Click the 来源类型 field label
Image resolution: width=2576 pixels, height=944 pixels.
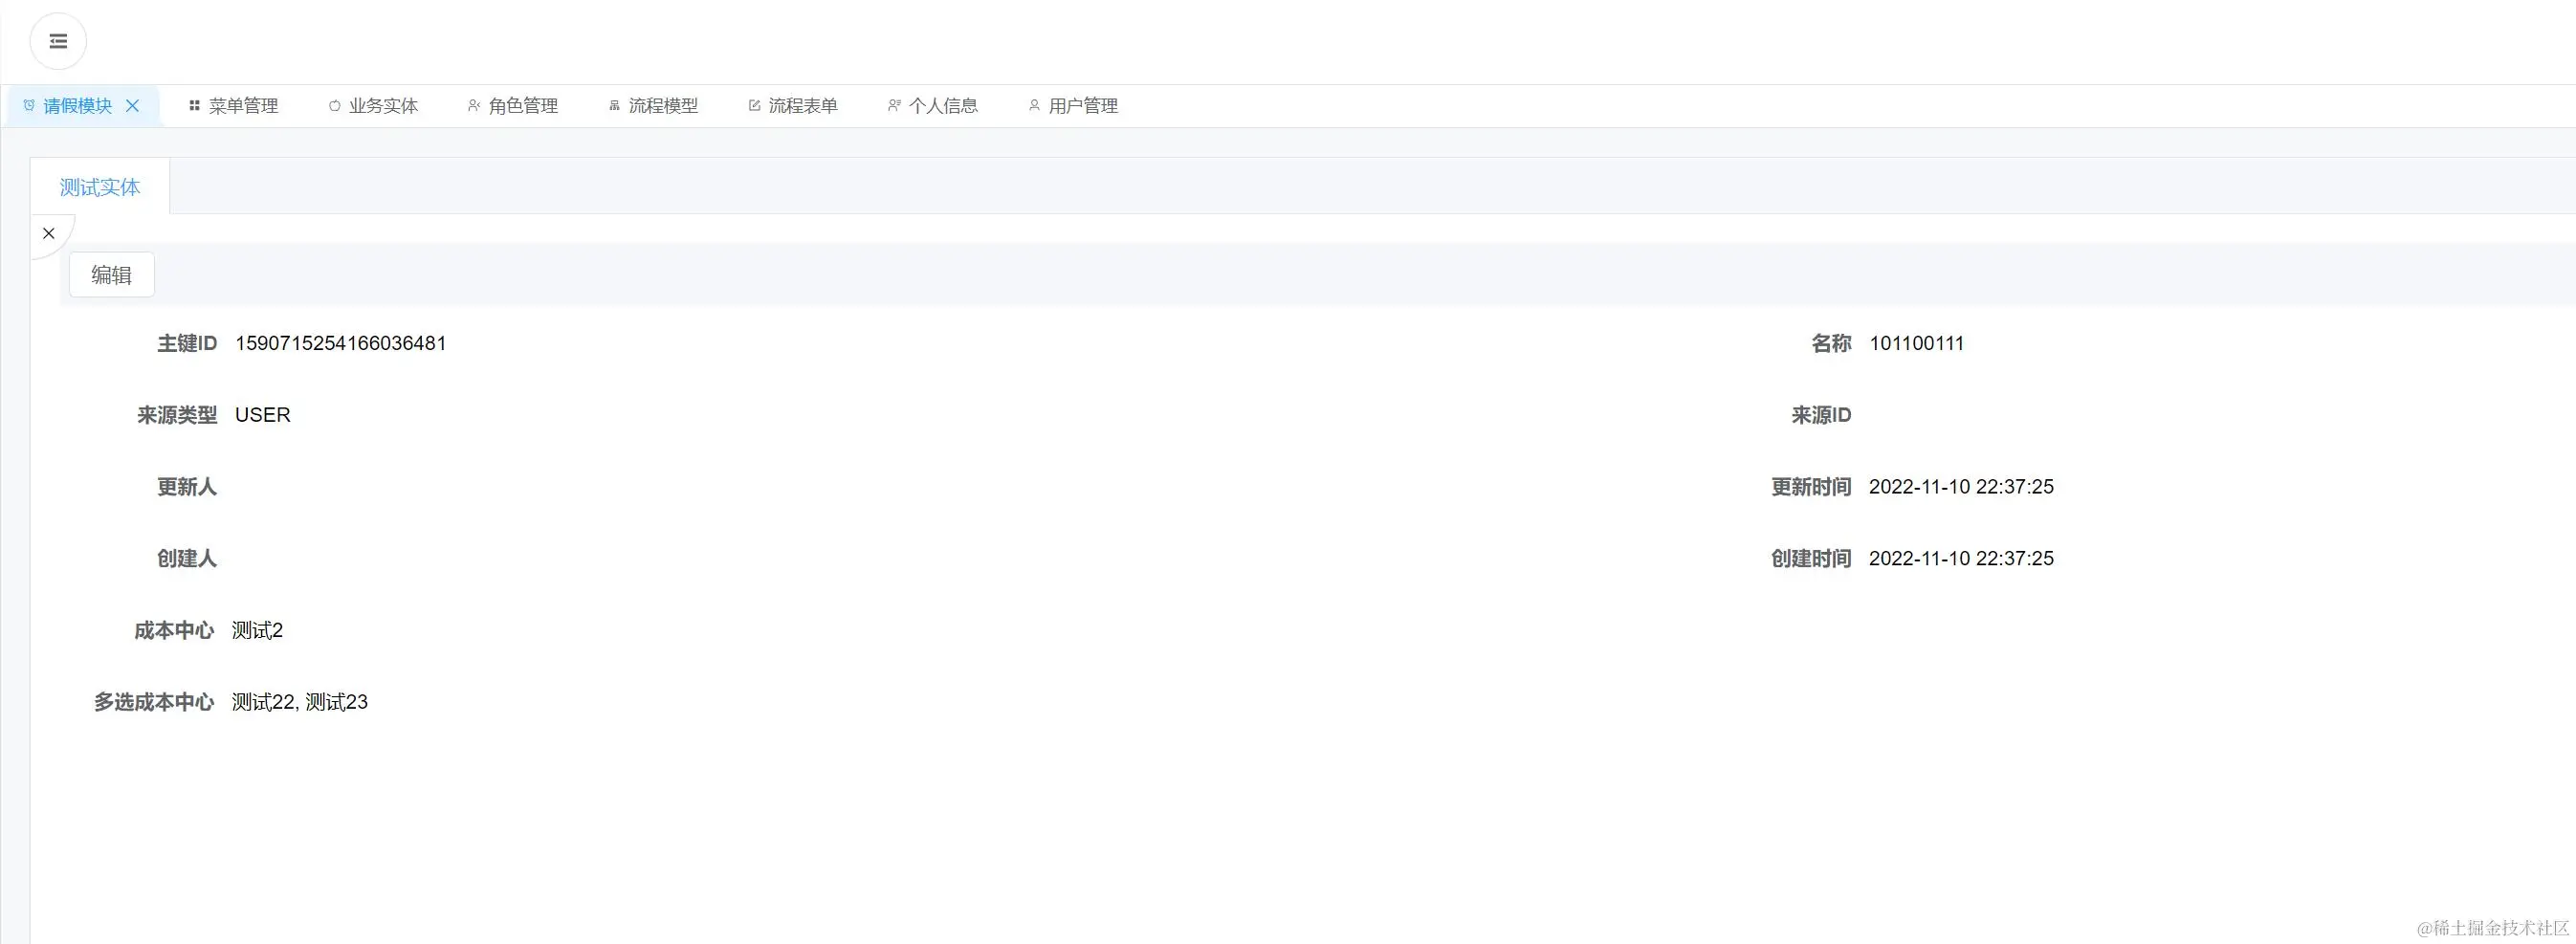point(177,415)
